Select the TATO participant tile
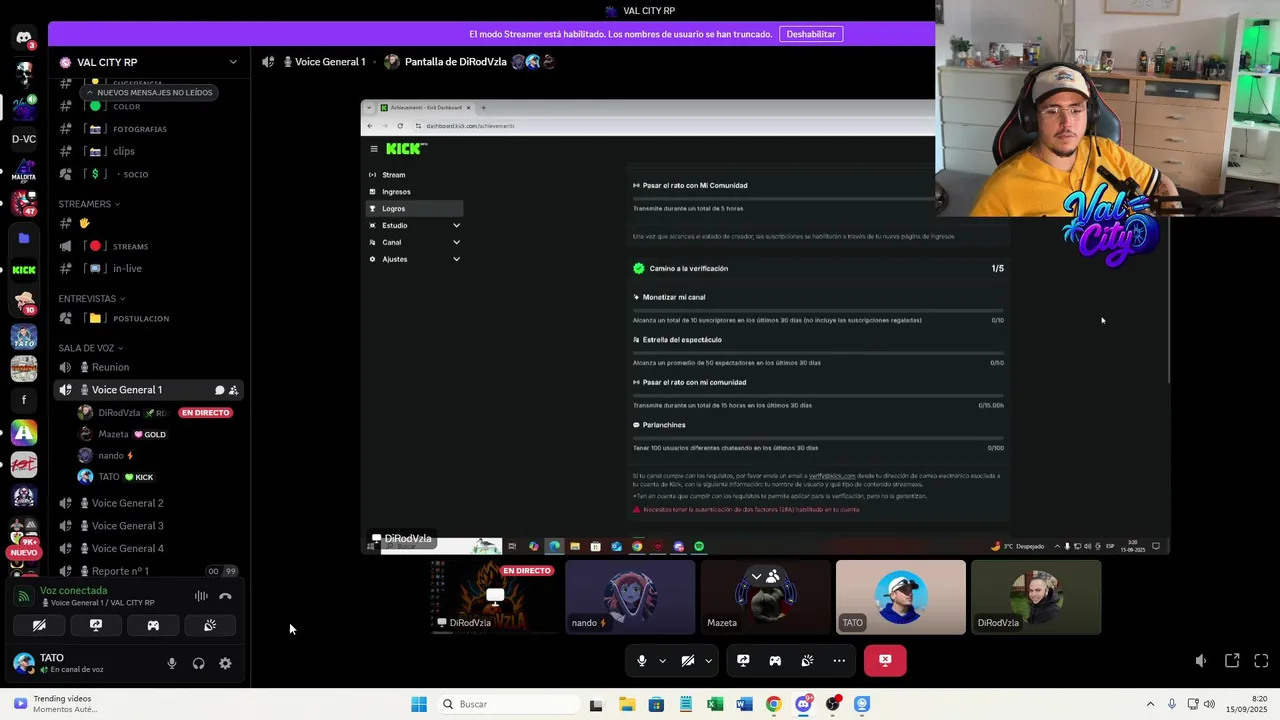This screenshot has height=720, width=1280. point(900,597)
